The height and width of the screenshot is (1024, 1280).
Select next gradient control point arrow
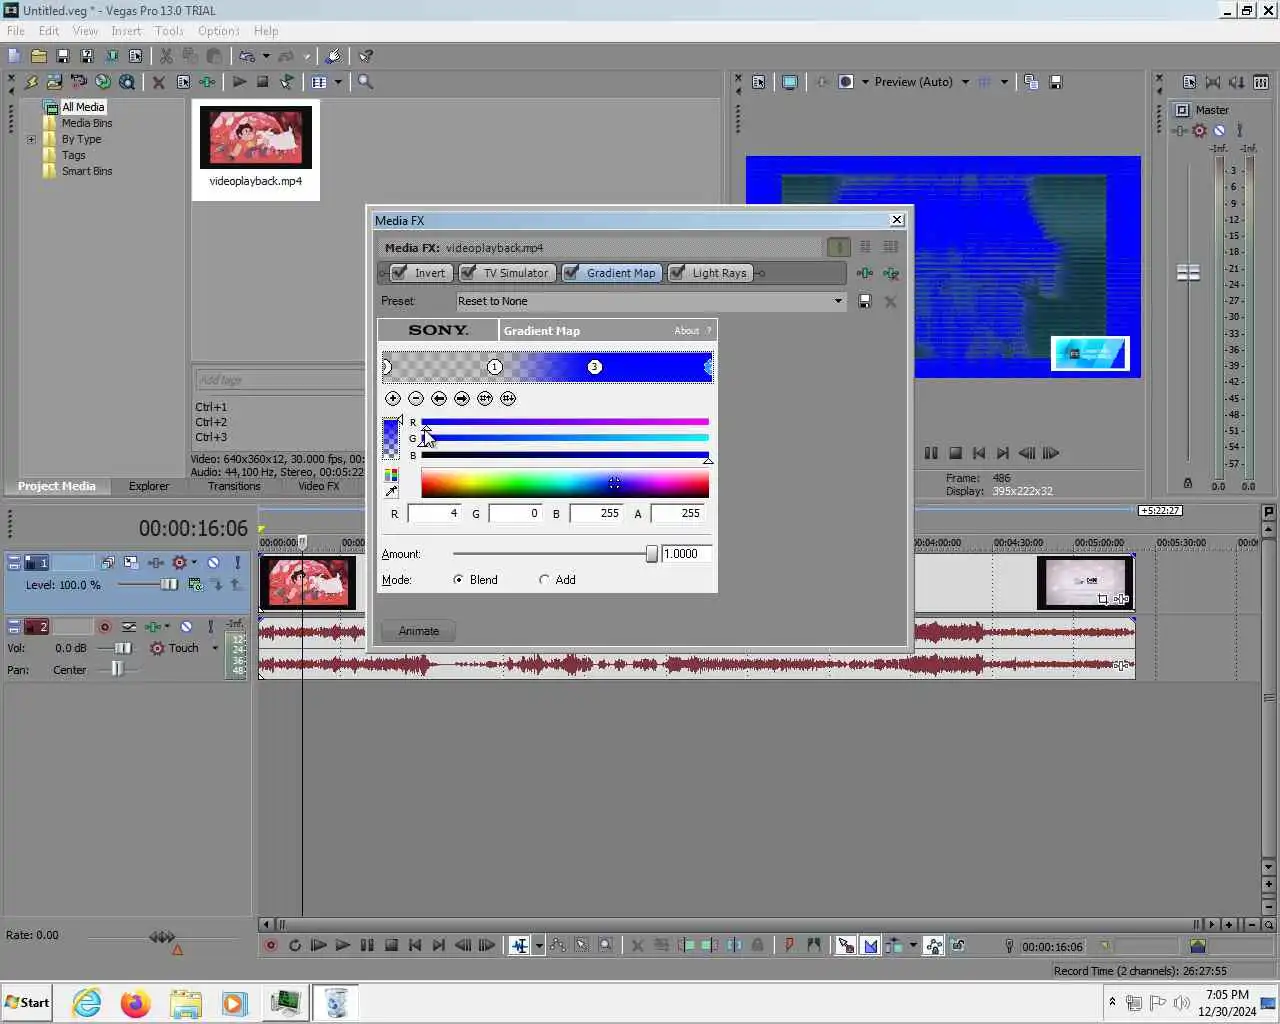(462, 398)
